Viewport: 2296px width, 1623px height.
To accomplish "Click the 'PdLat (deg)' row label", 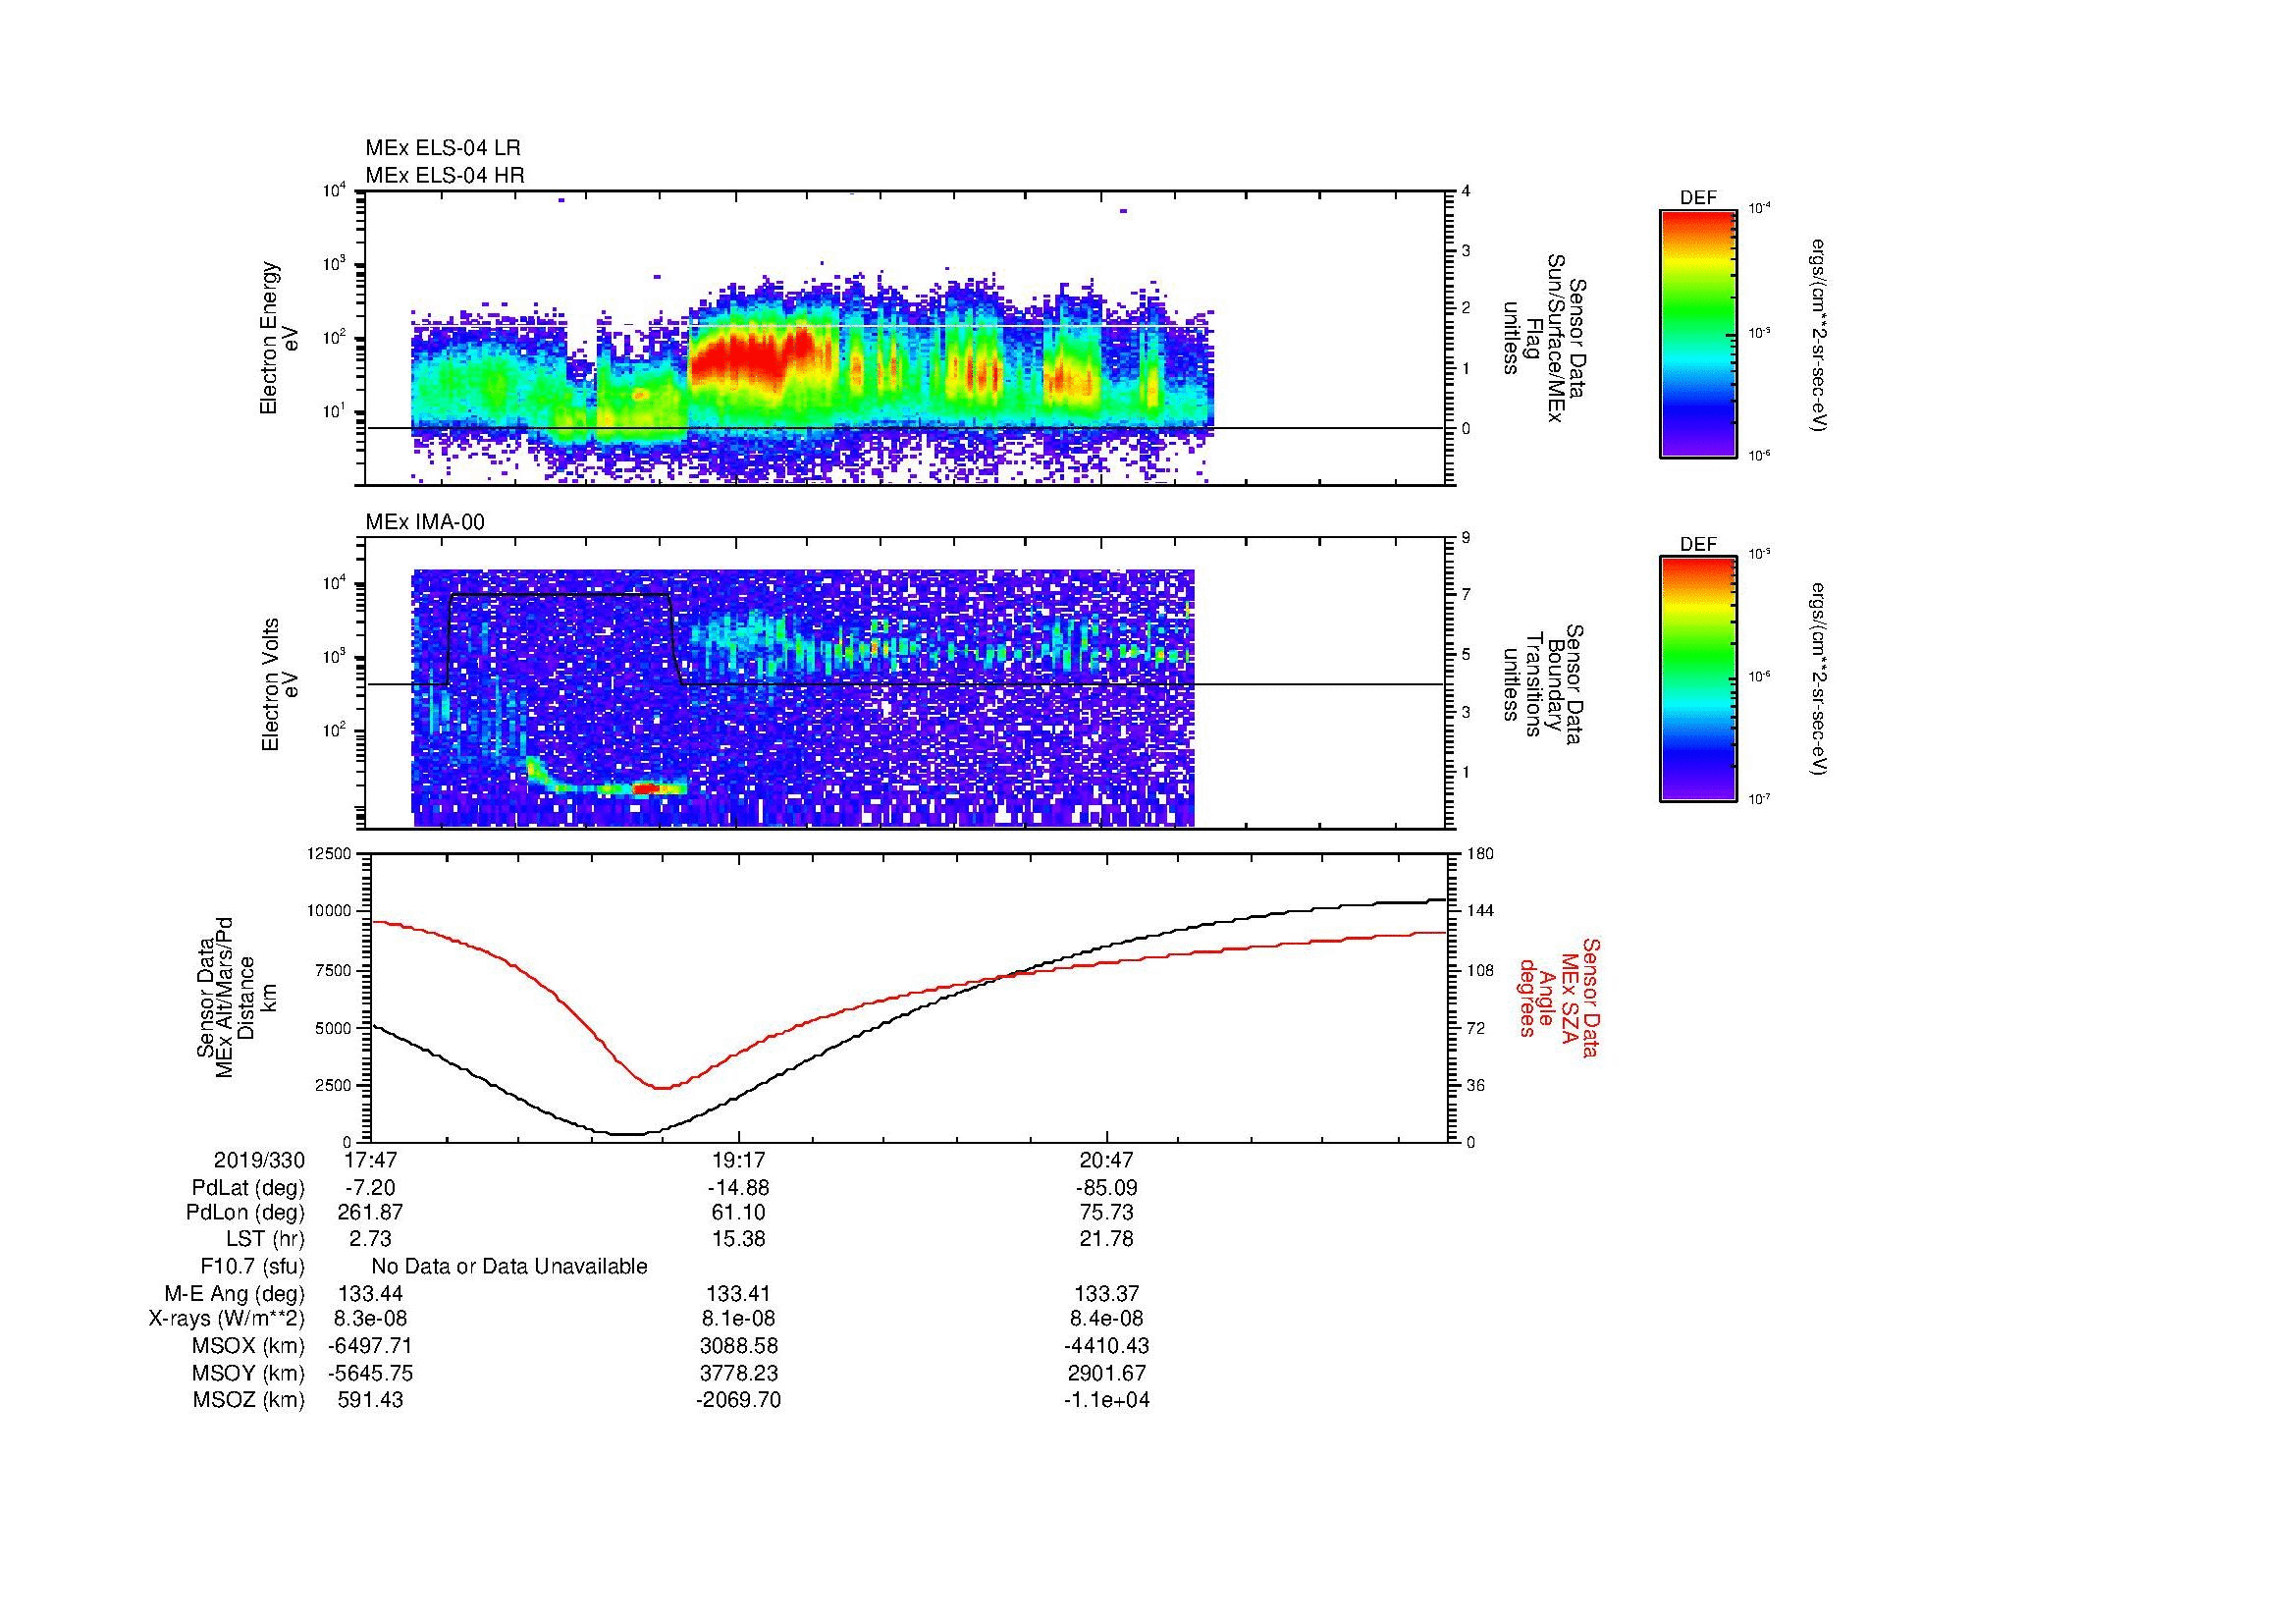I will (x=248, y=1188).
